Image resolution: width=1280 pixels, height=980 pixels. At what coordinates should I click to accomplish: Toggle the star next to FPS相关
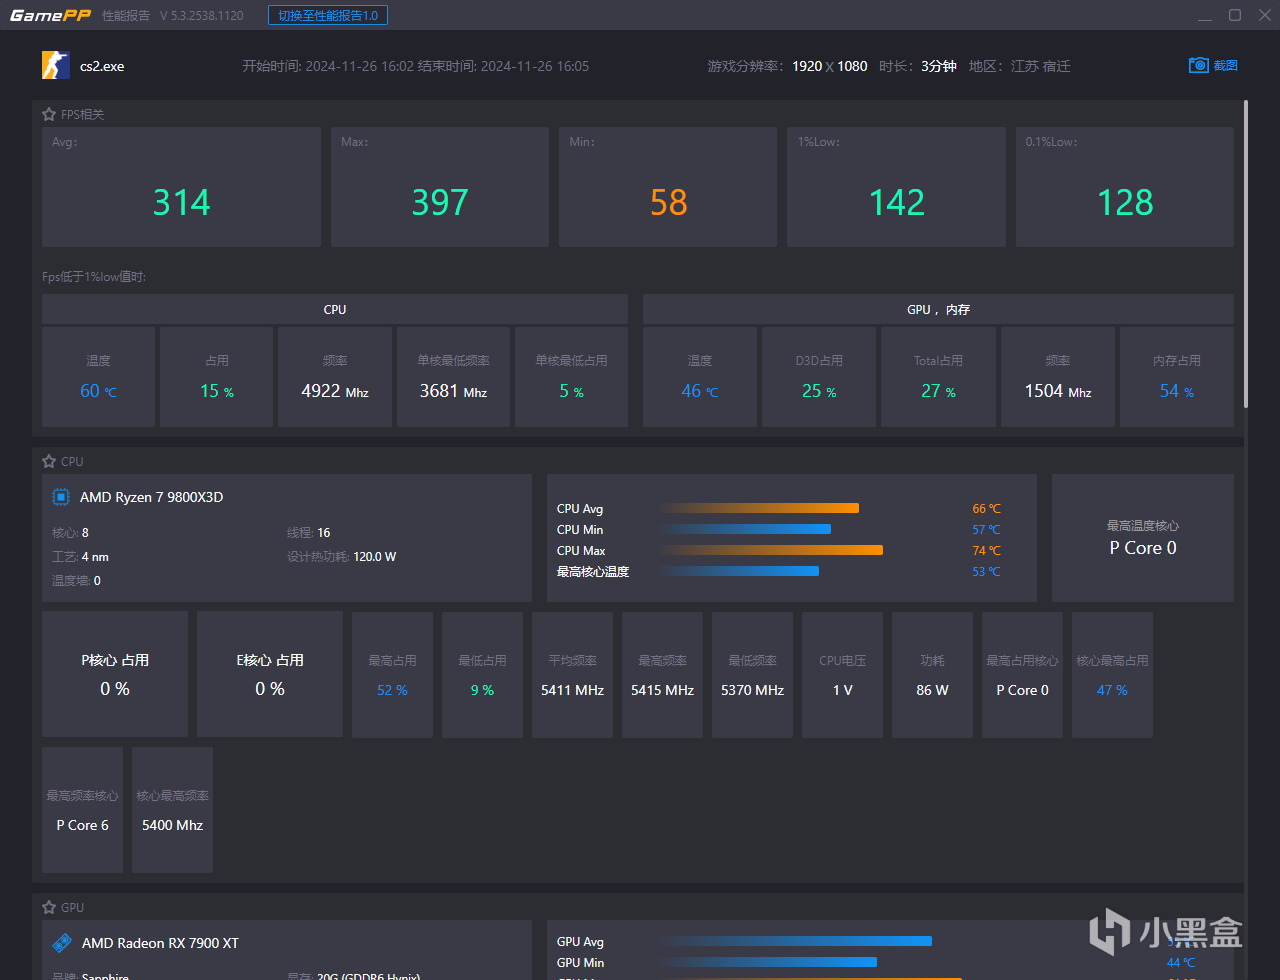tap(49, 115)
